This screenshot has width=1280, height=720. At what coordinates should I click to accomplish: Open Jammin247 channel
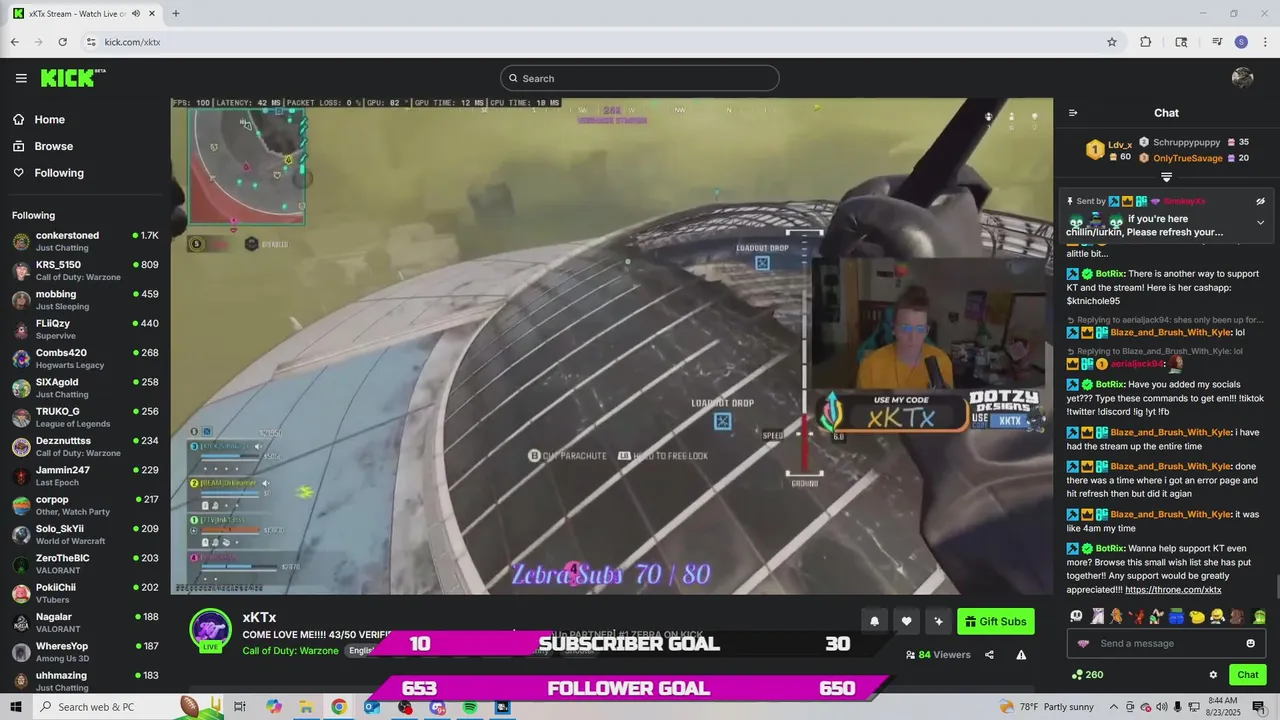coord(85,476)
